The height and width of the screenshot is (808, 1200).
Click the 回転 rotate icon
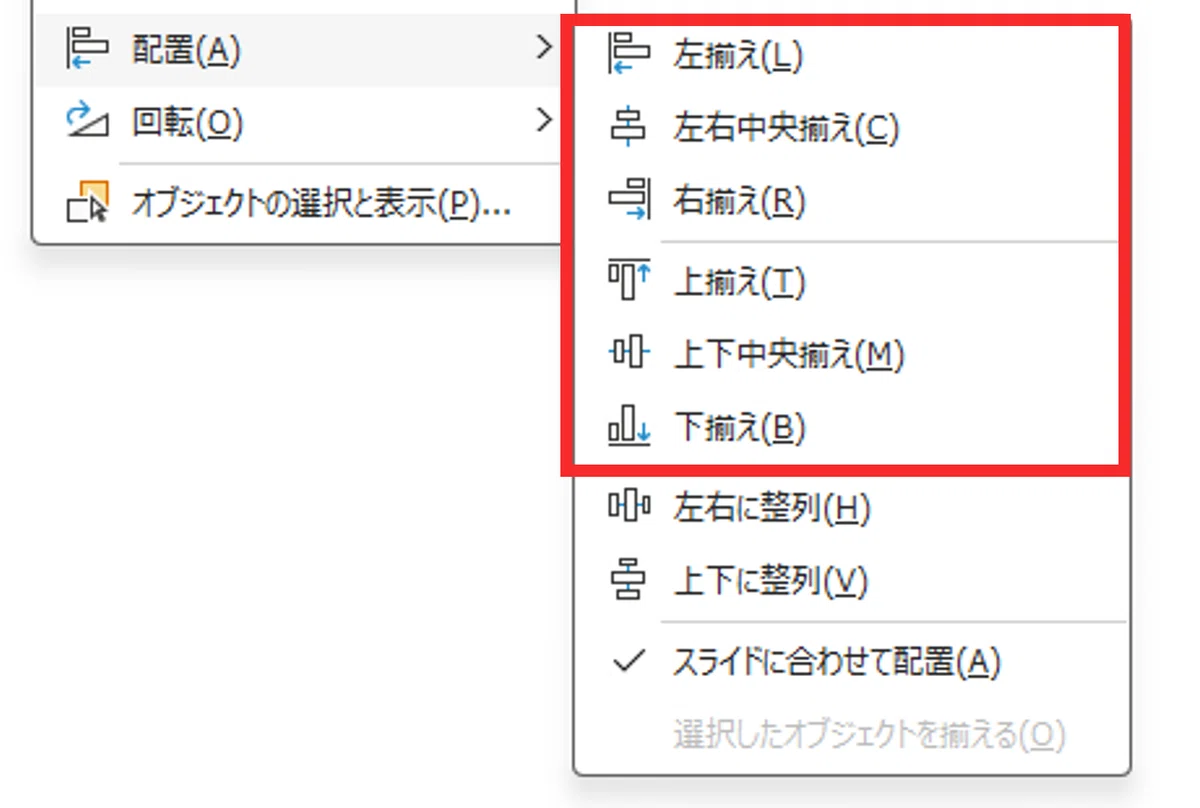[87, 121]
